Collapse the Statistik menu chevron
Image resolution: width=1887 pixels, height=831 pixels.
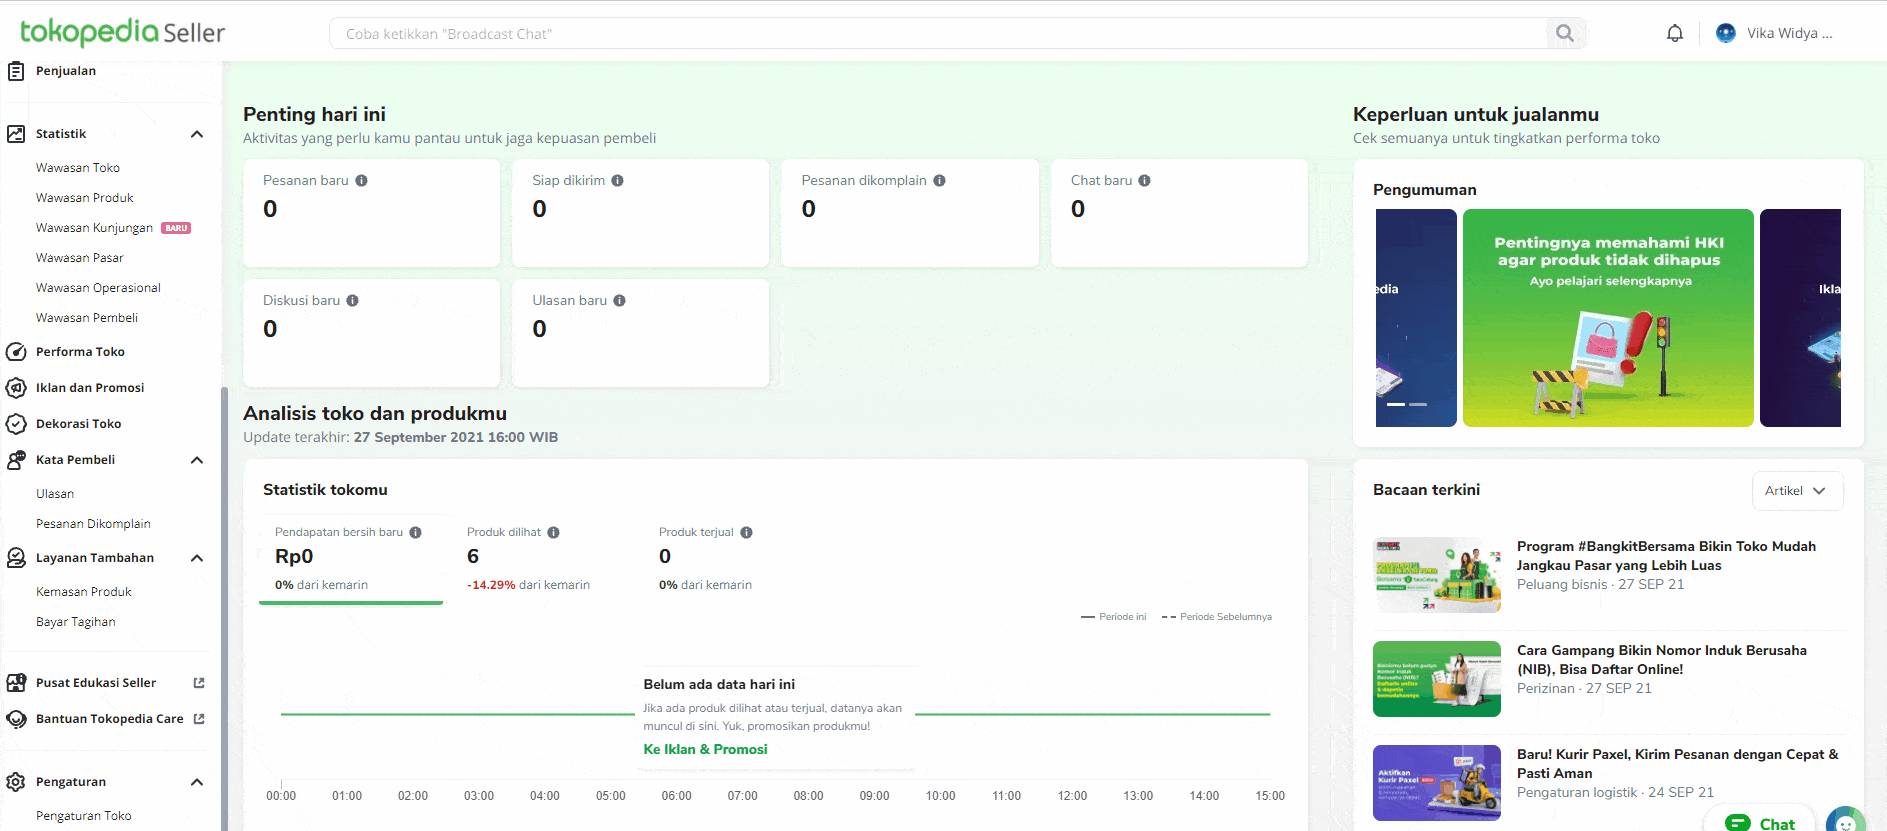[x=197, y=134]
